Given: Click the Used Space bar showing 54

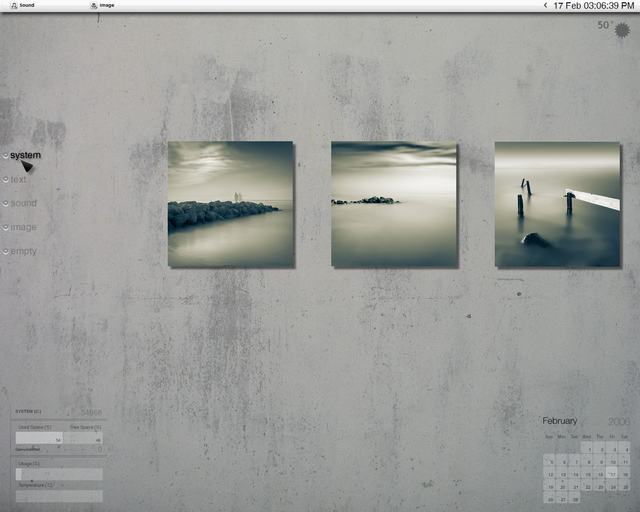Looking at the screenshot, I should coord(39,438).
